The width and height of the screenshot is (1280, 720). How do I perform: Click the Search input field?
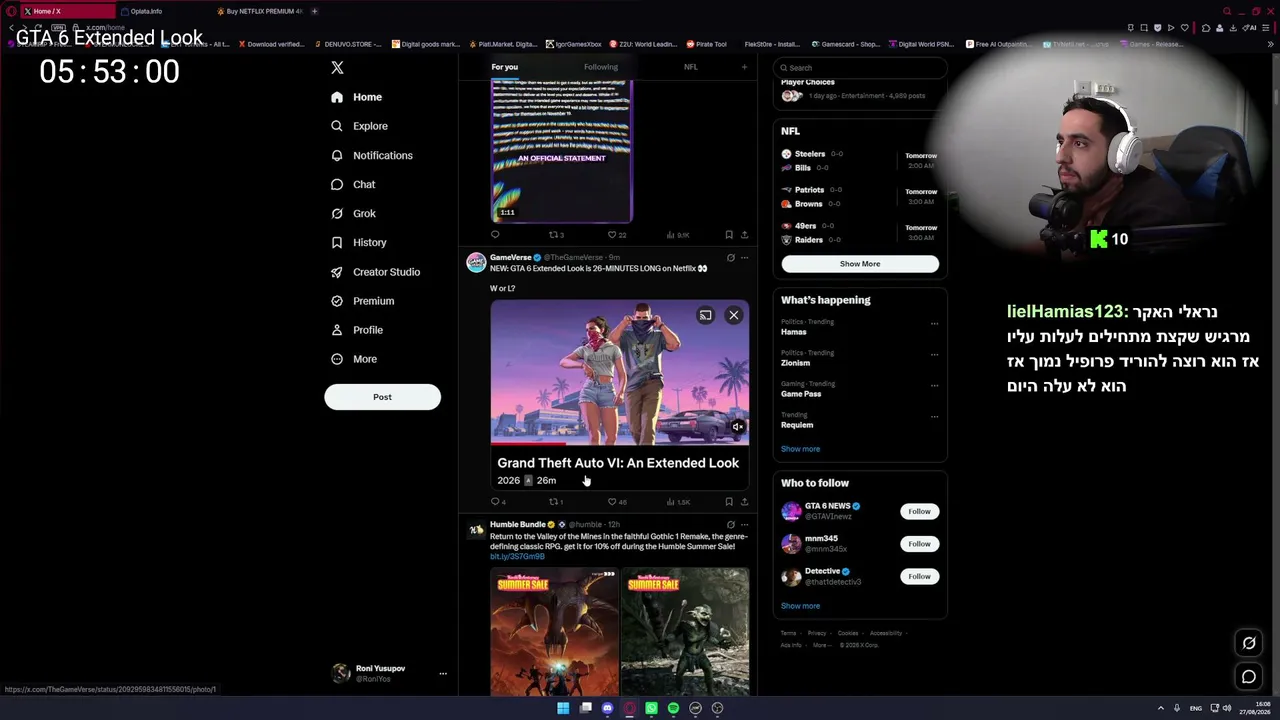point(860,68)
